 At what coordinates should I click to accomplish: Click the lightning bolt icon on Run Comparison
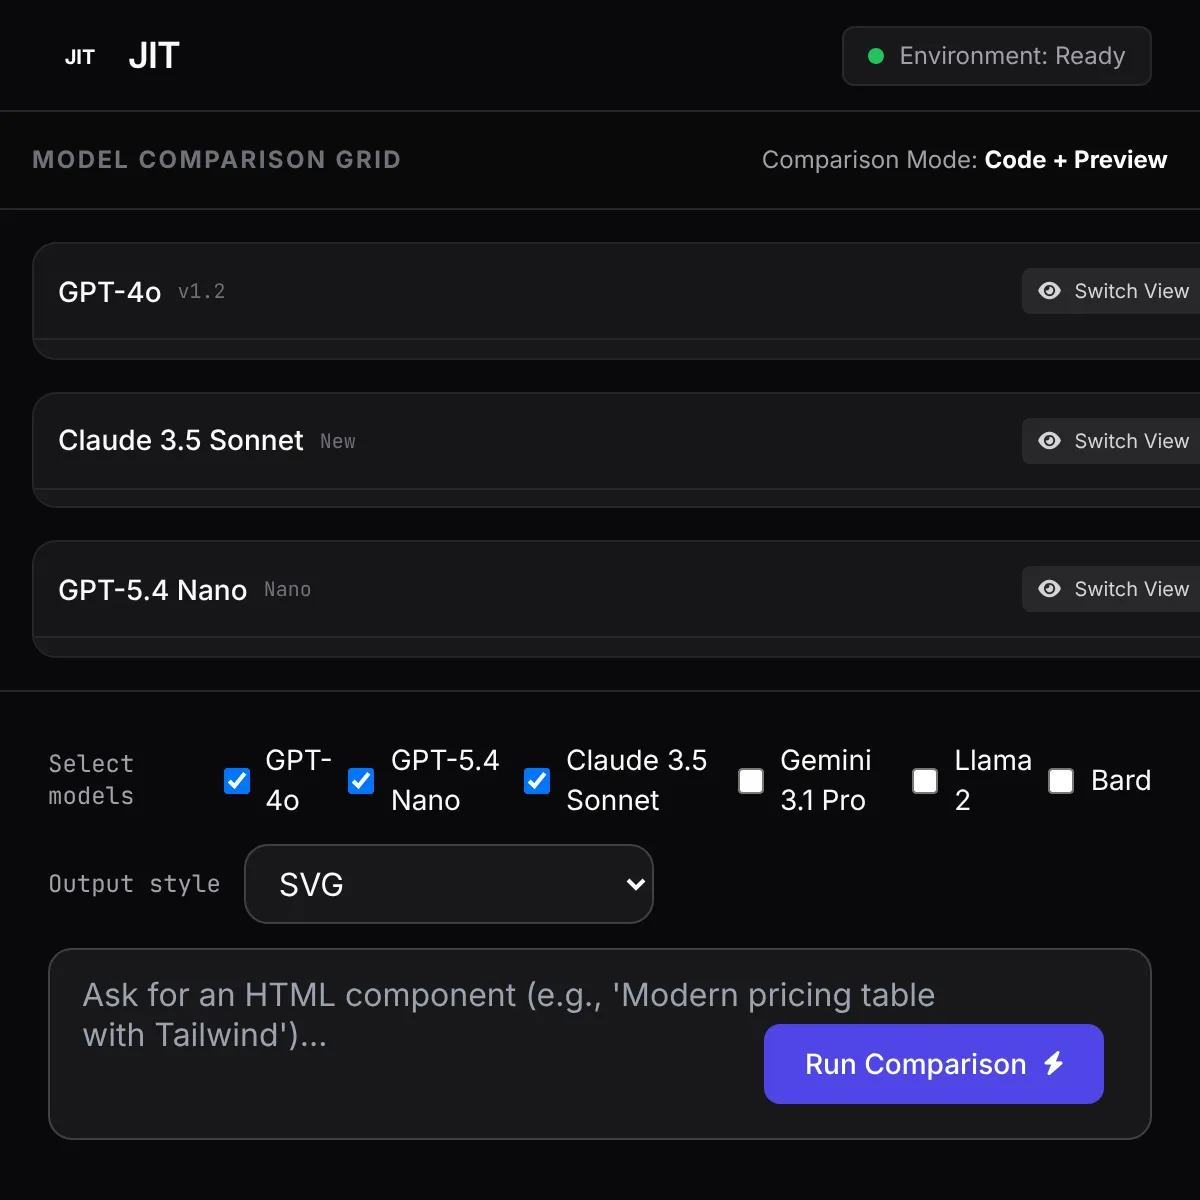tap(1053, 1064)
